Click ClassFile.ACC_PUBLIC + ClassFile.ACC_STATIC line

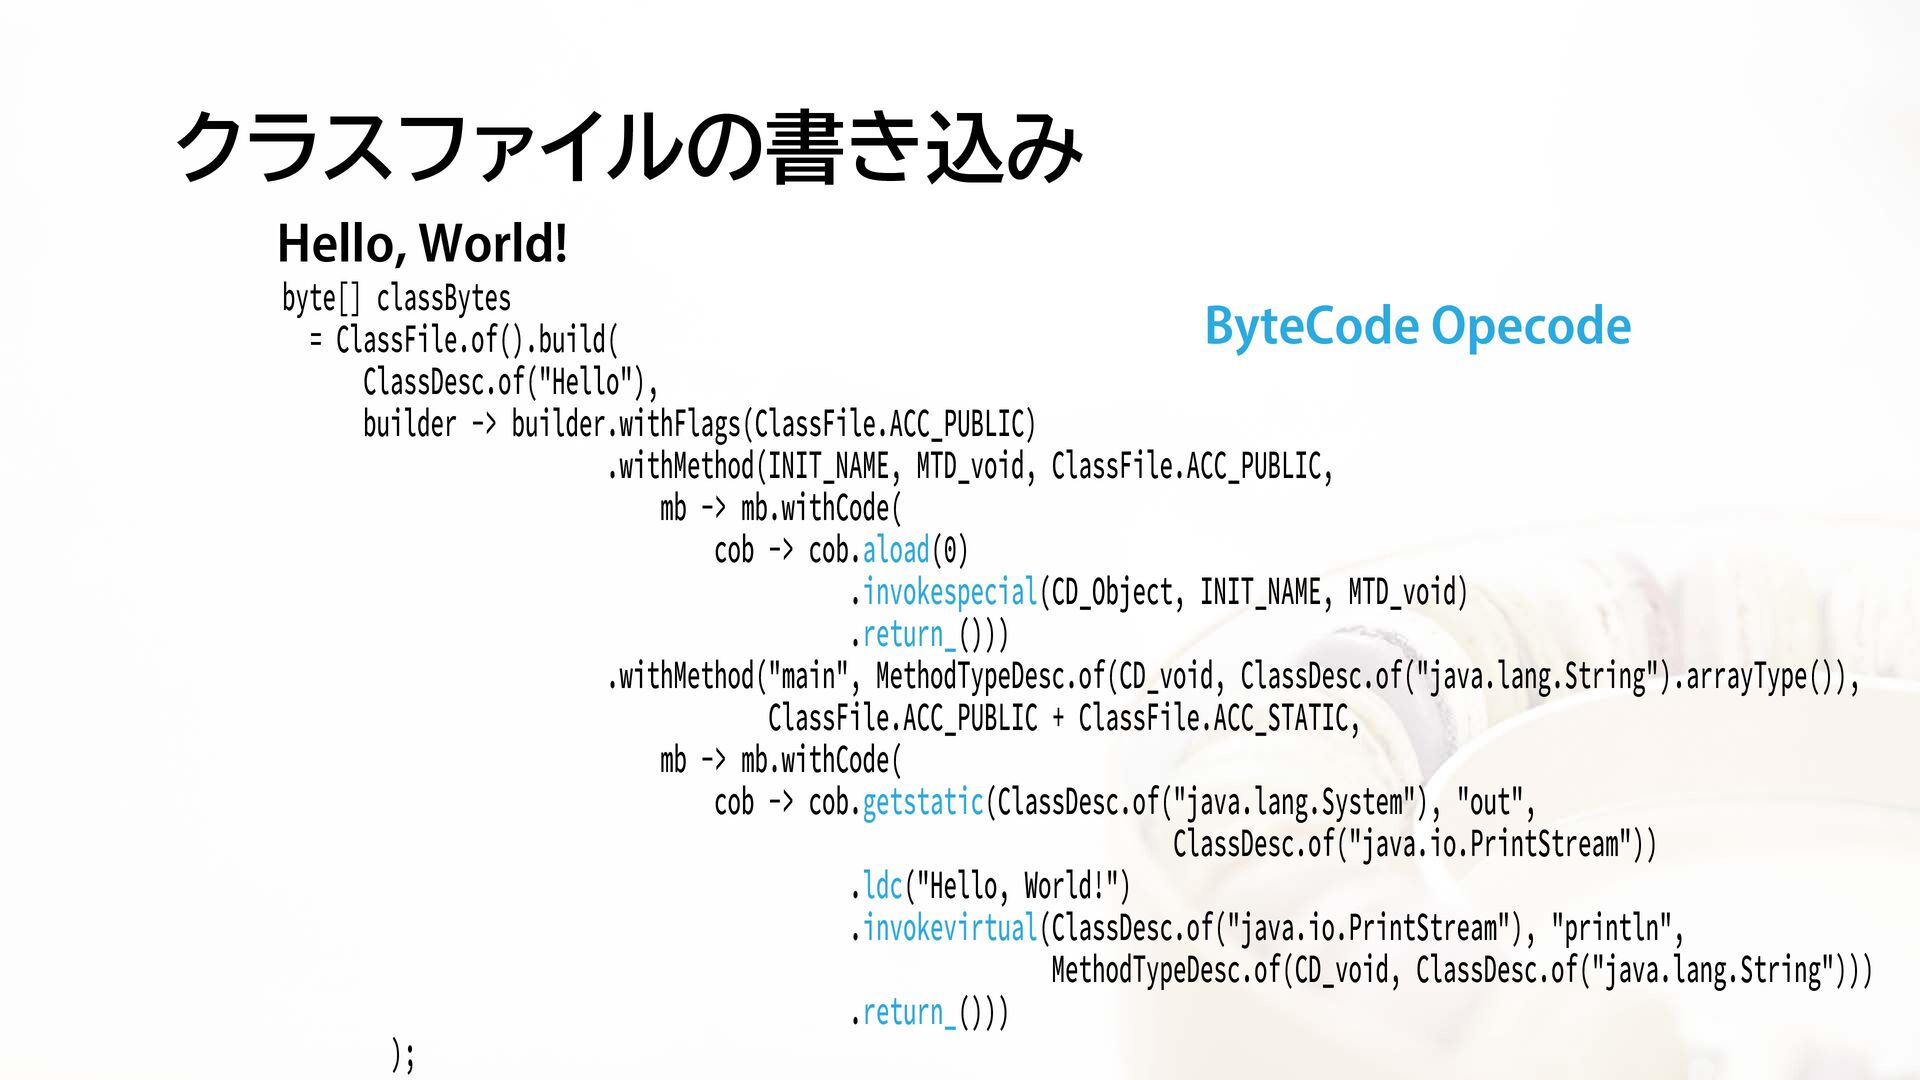point(1064,718)
